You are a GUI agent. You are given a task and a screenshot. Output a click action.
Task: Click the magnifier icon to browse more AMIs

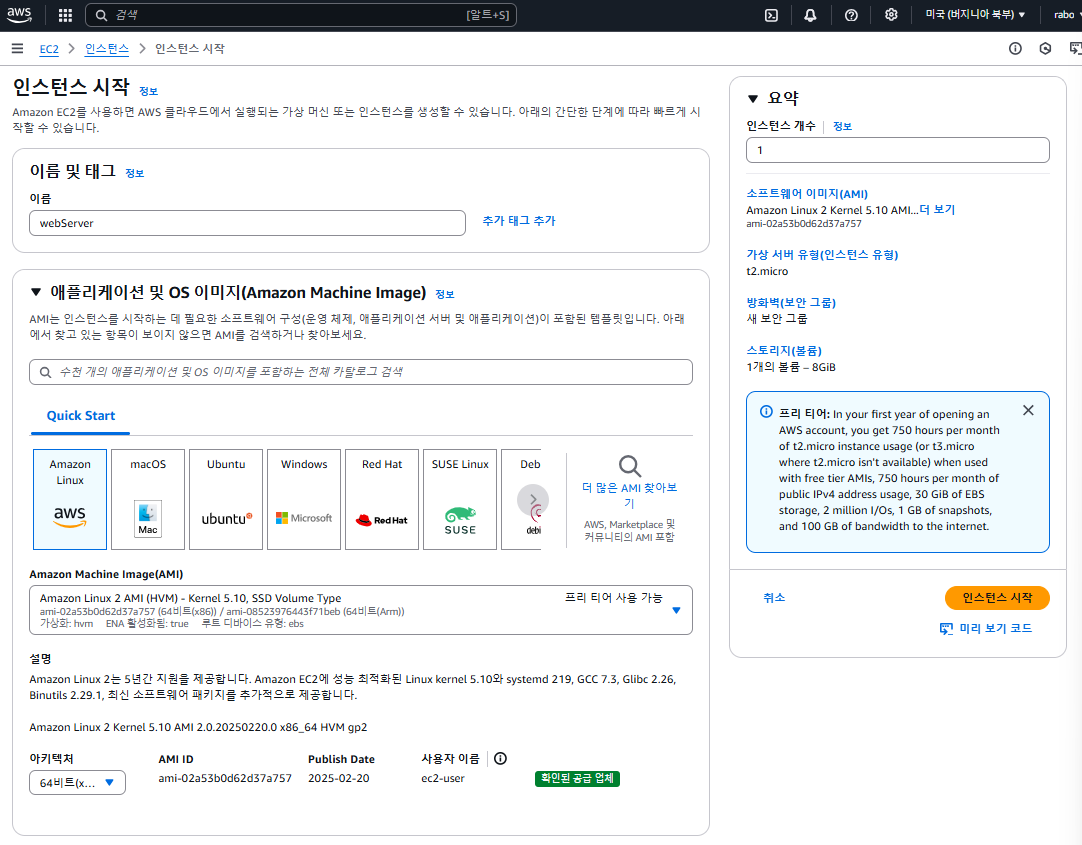[629, 466]
